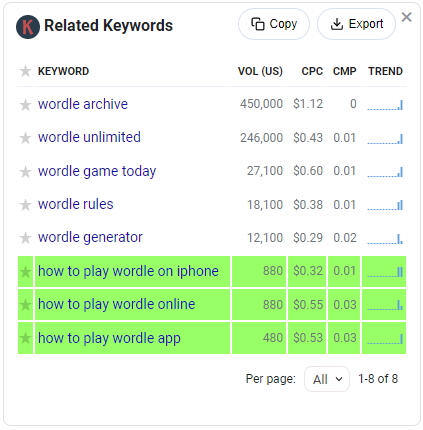Click the $0.38 CPC value
Screen dimensions: 423x430
pos(308,204)
